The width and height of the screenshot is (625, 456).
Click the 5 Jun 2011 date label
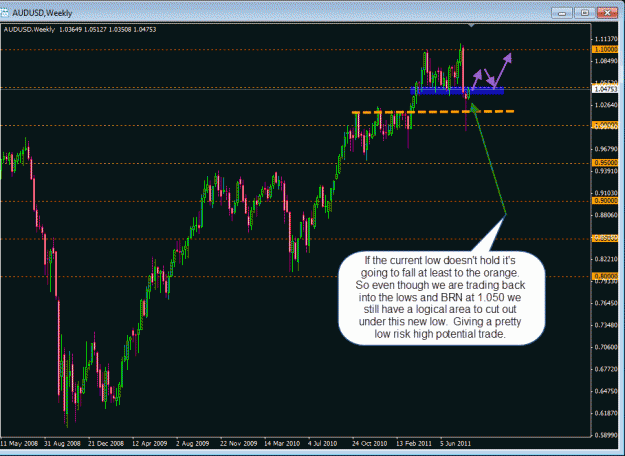tap(455, 443)
